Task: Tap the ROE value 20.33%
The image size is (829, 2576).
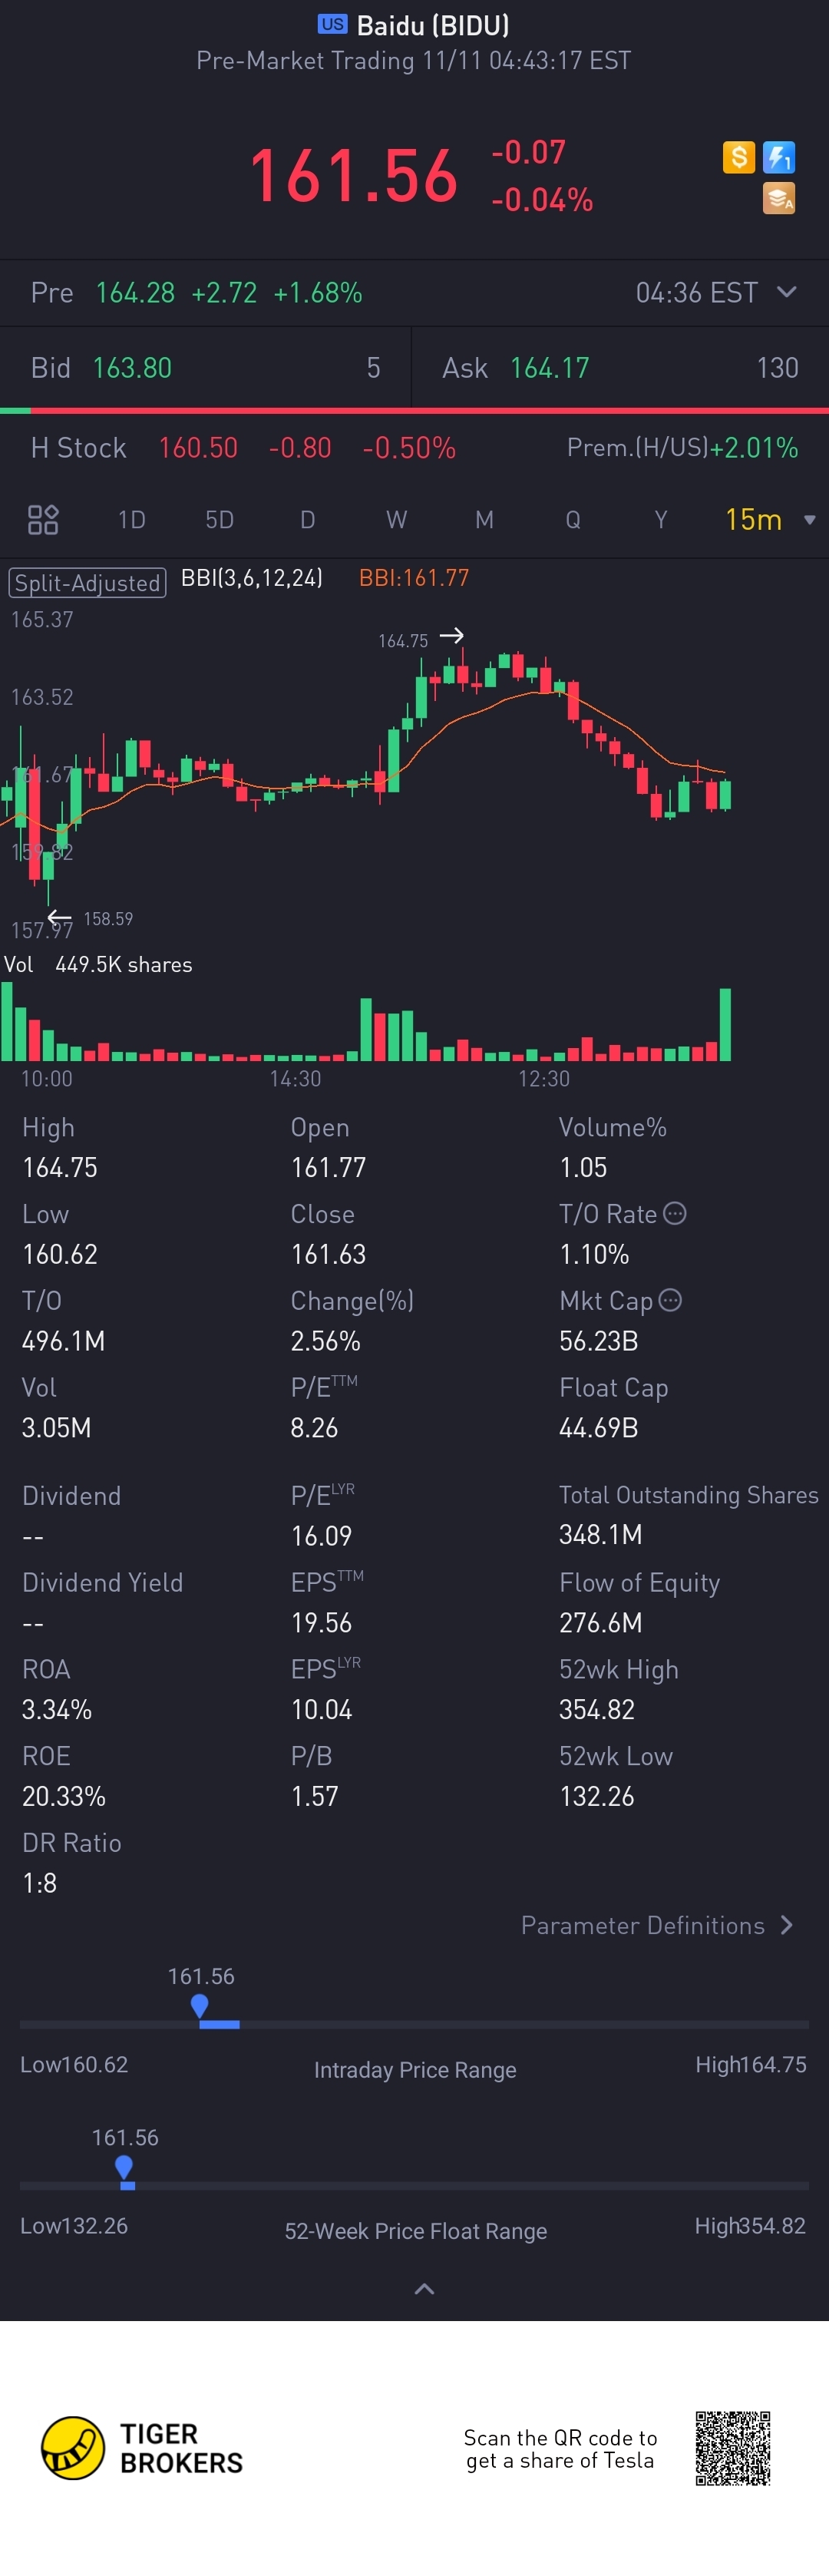Action: [64, 1796]
